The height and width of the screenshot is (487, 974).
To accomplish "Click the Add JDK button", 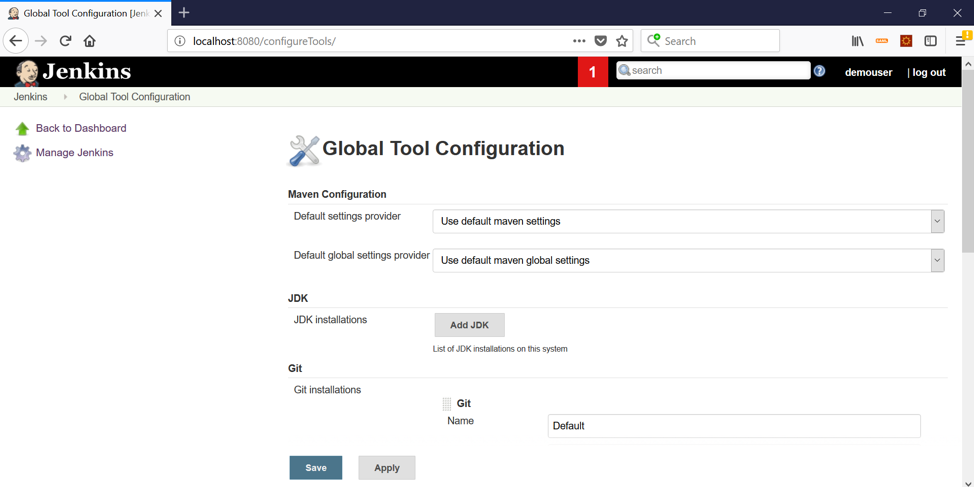I will tap(470, 325).
